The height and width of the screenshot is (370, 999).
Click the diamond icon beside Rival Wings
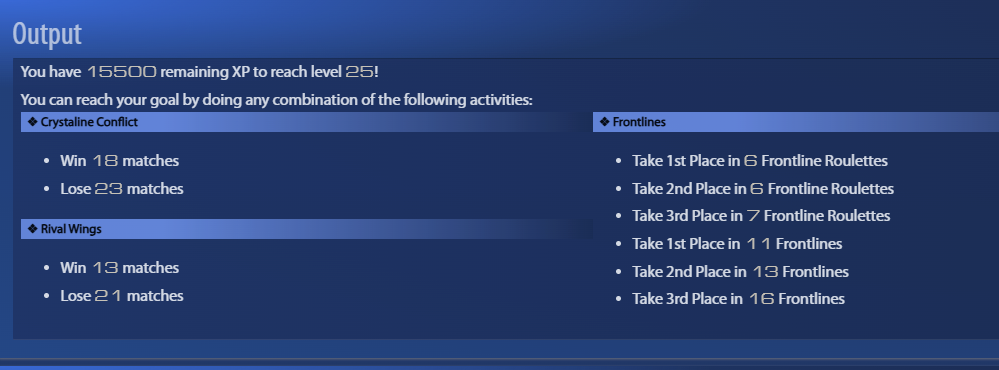(x=32, y=229)
